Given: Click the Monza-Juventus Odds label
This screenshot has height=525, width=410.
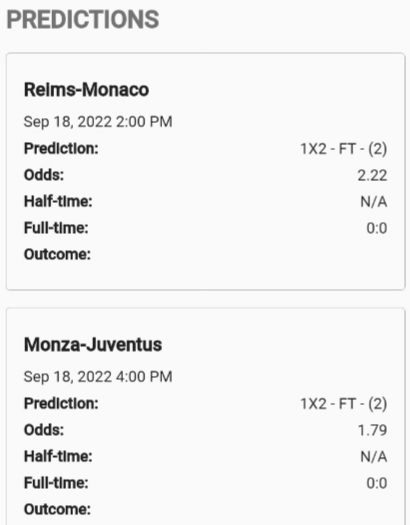Looking at the screenshot, I should (44, 430).
